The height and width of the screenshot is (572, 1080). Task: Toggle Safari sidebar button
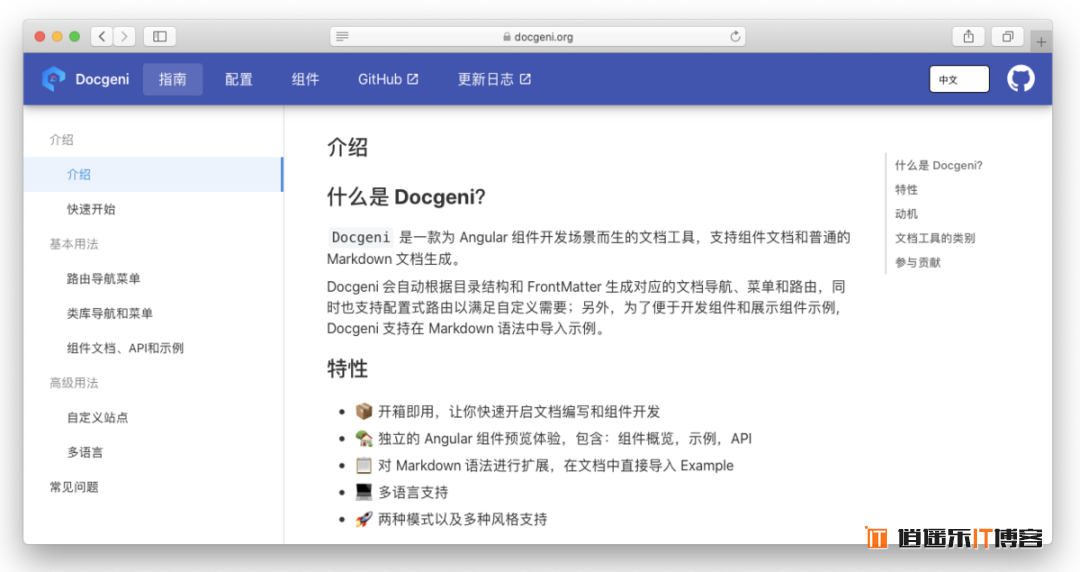[x=160, y=37]
